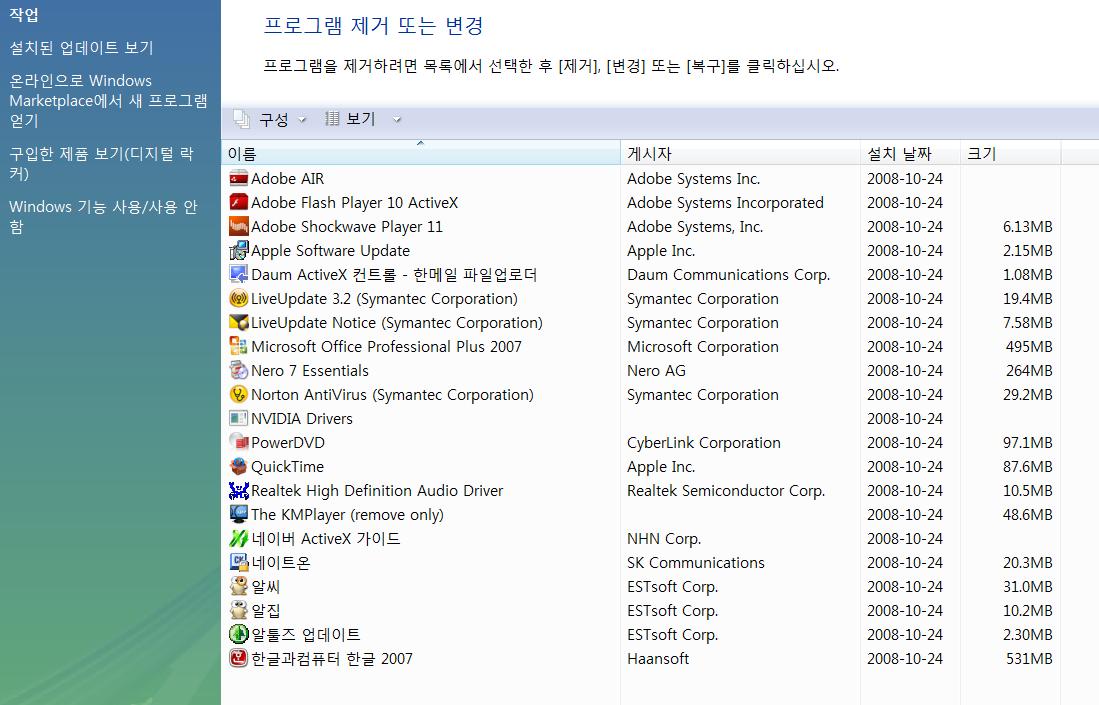Screen dimensions: 1099x705
Task: Click the 97.1MB size cell
Action: (x=1028, y=442)
